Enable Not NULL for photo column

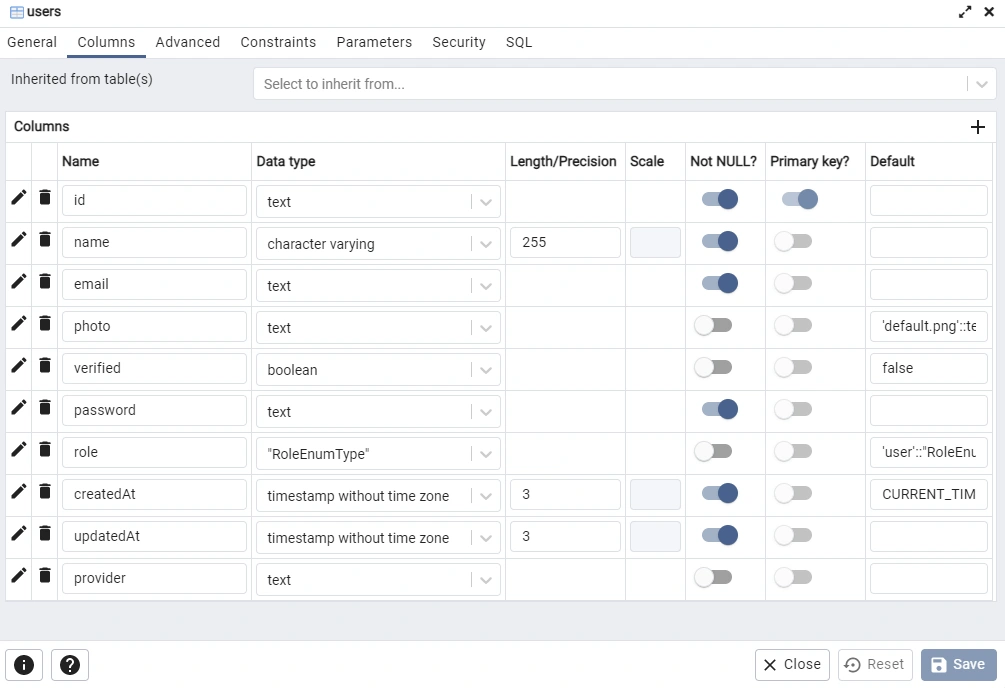click(x=713, y=325)
